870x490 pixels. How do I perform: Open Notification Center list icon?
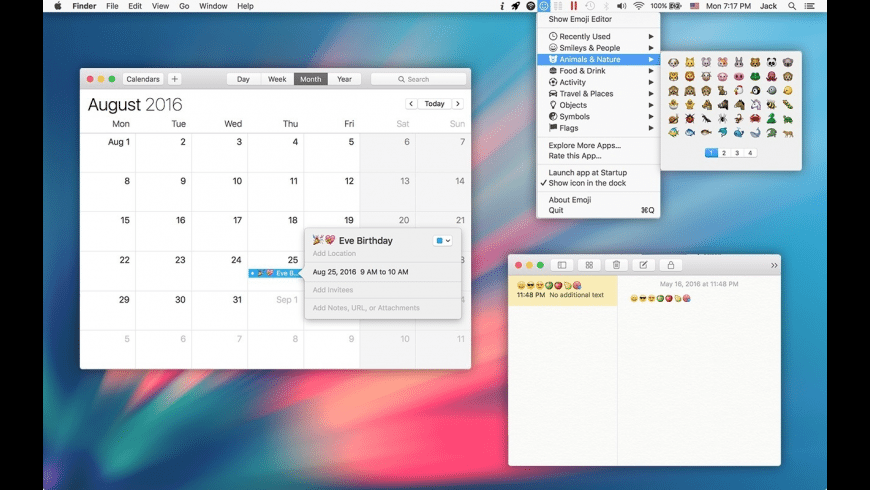click(810, 6)
